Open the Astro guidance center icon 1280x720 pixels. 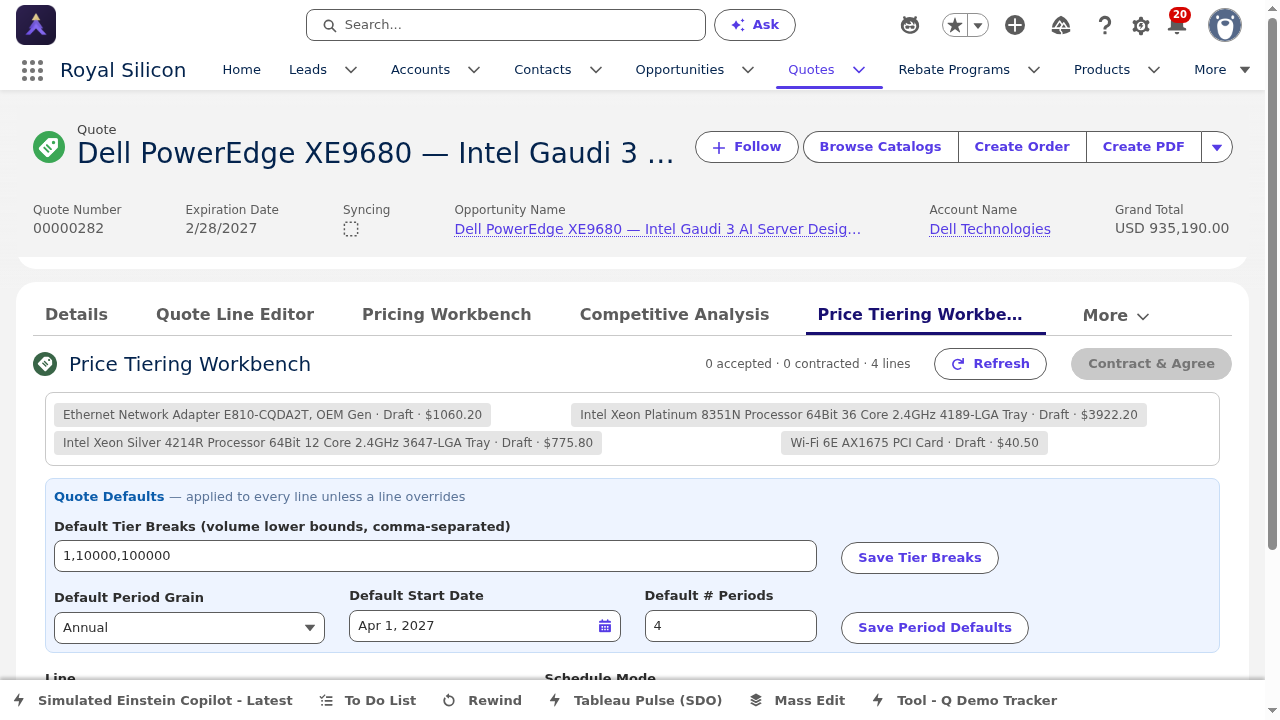(x=910, y=25)
